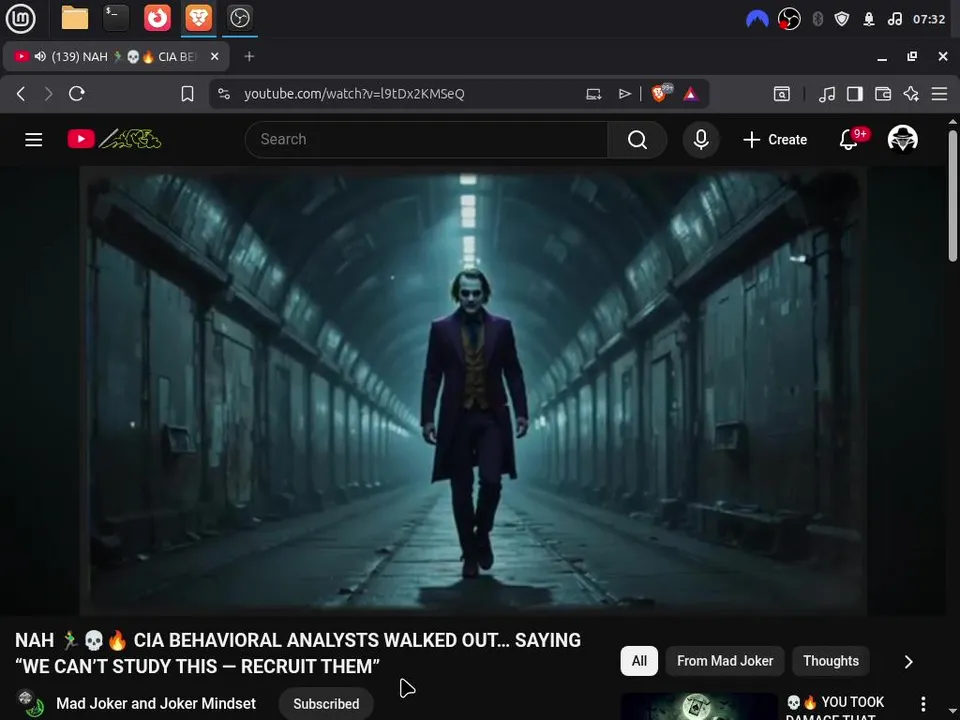The height and width of the screenshot is (720, 960).
Task: Click the install app icon in address bar
Action: pyautogui.click(x=593, y=94)
